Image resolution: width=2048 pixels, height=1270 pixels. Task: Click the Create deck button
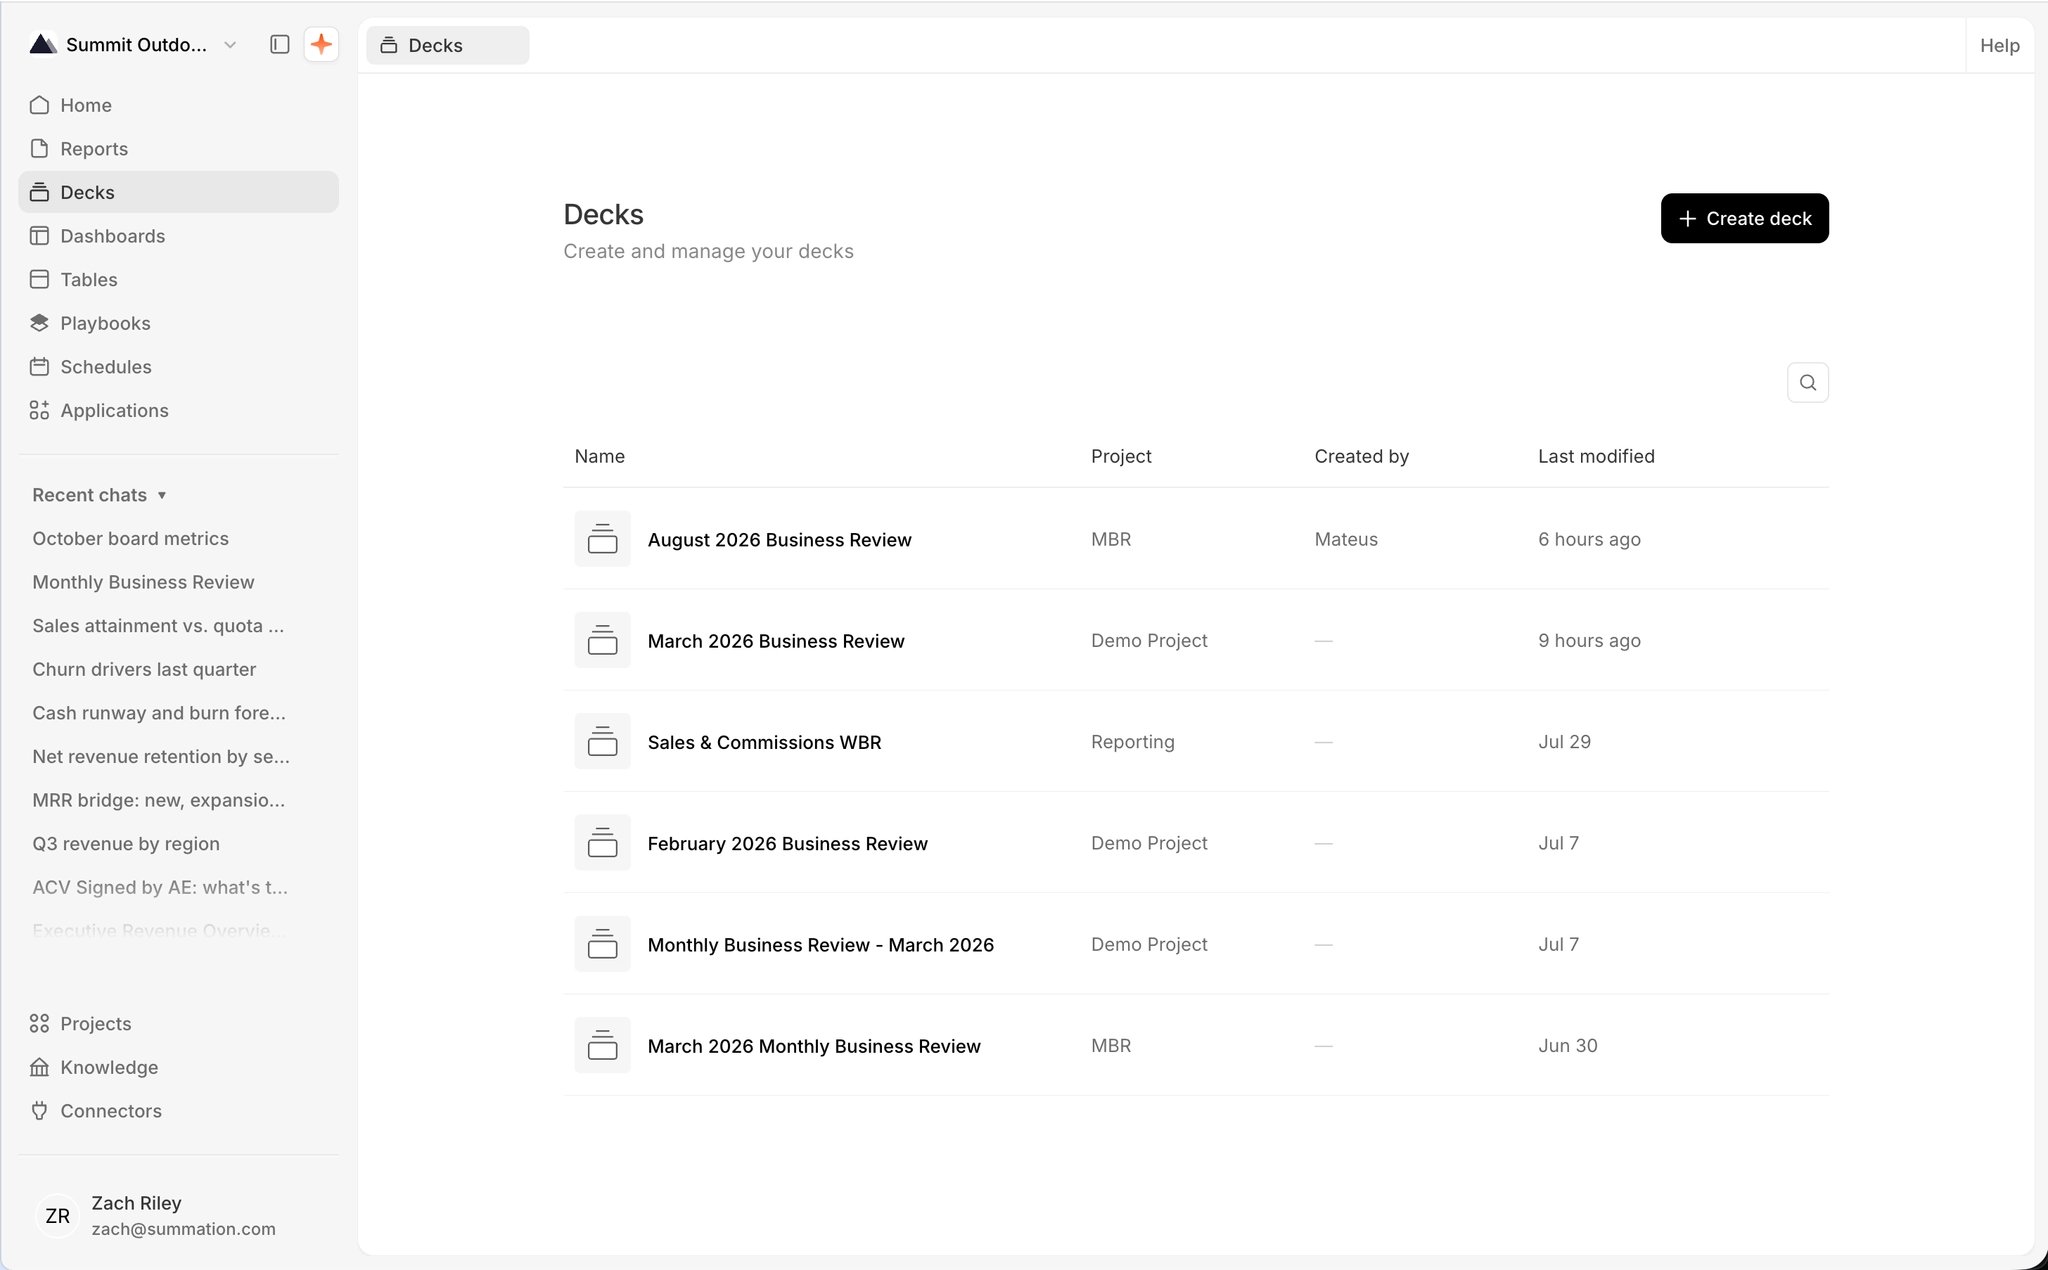point(1744,218)
